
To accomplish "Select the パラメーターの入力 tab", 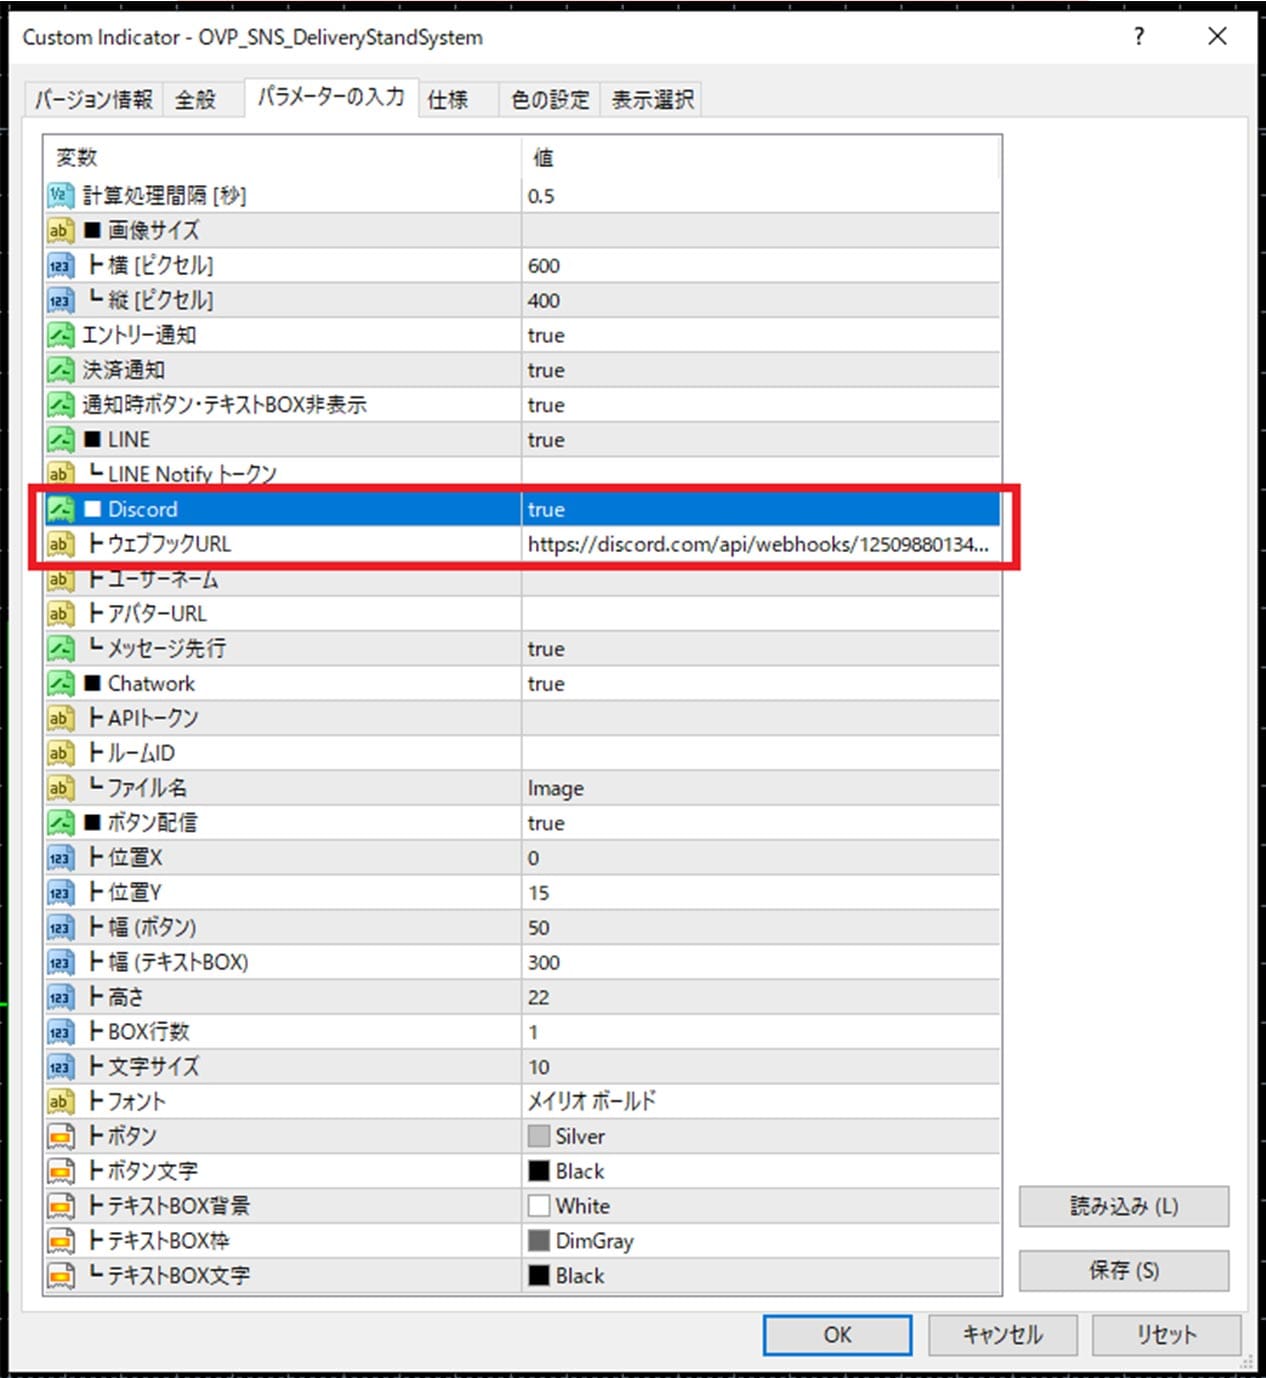I will coord(331,97).
